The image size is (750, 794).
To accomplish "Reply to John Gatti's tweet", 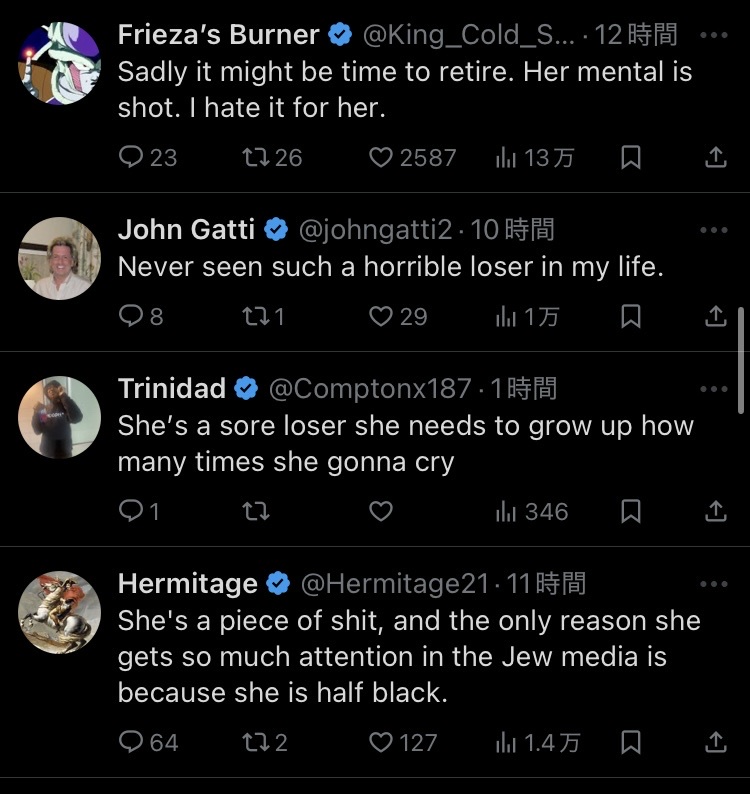I will [141, 316].
